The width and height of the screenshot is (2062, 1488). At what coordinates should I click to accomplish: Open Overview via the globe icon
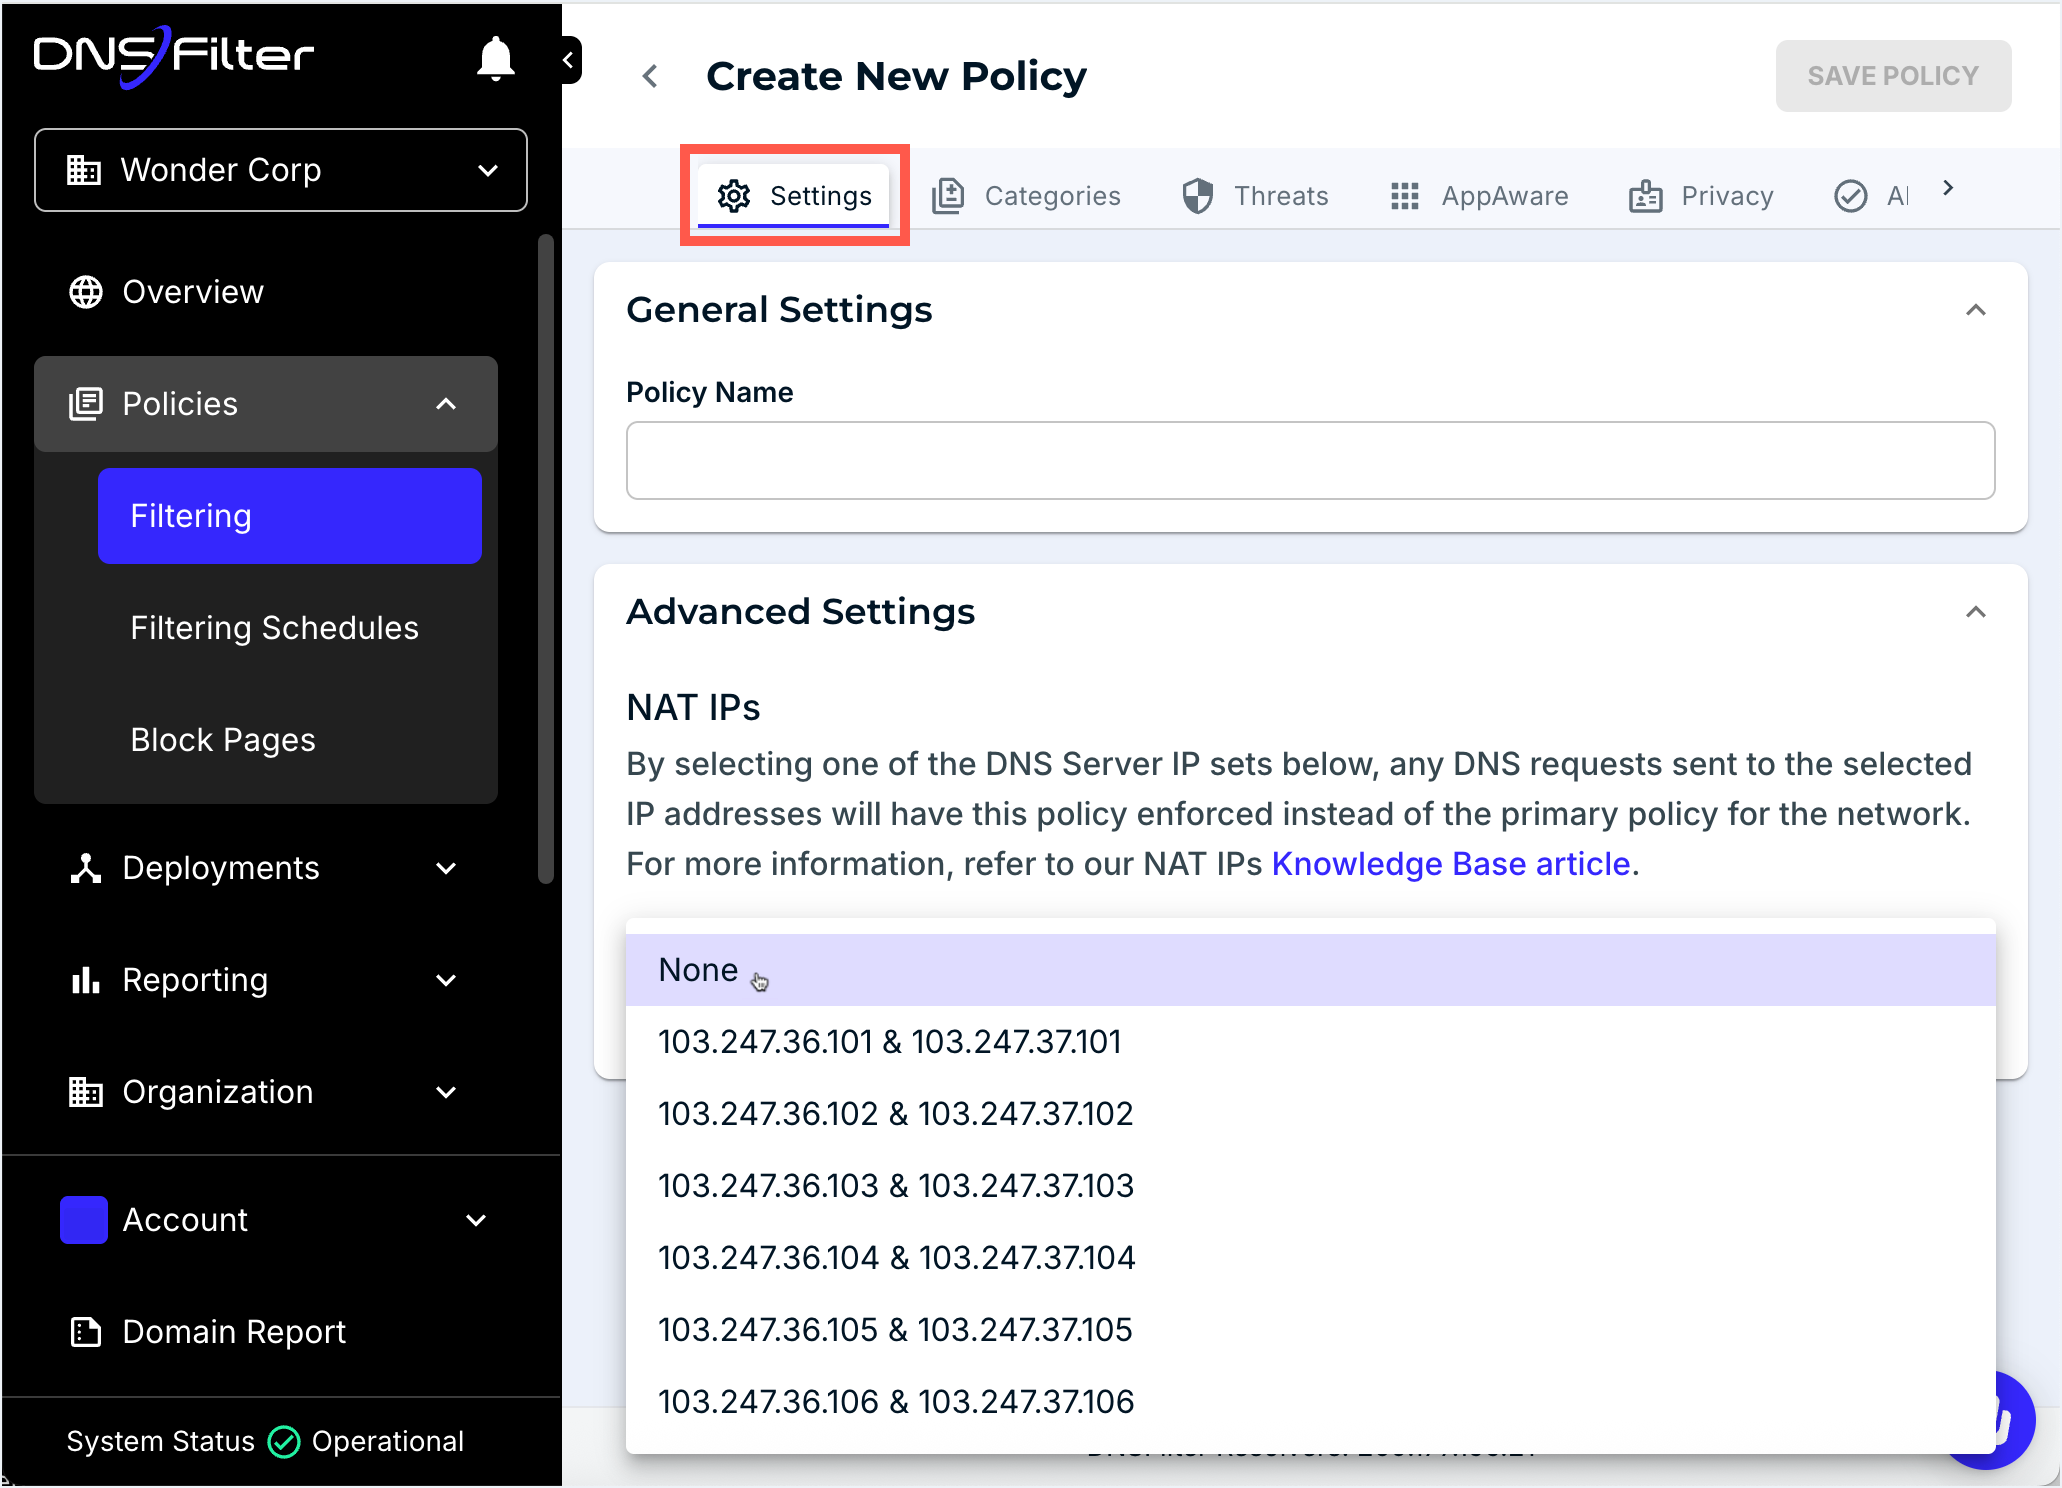pos(86,292)
